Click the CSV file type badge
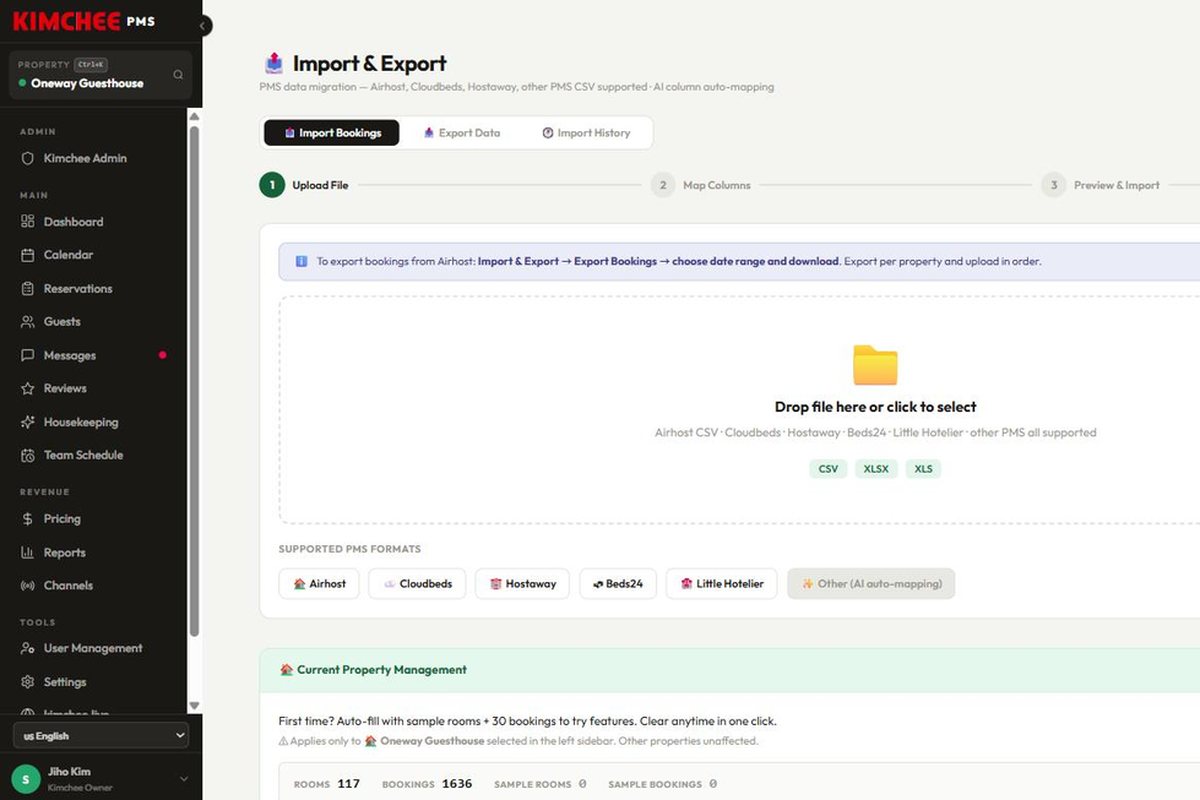This screenshot has height=800, width=1200. coord(828,469)
